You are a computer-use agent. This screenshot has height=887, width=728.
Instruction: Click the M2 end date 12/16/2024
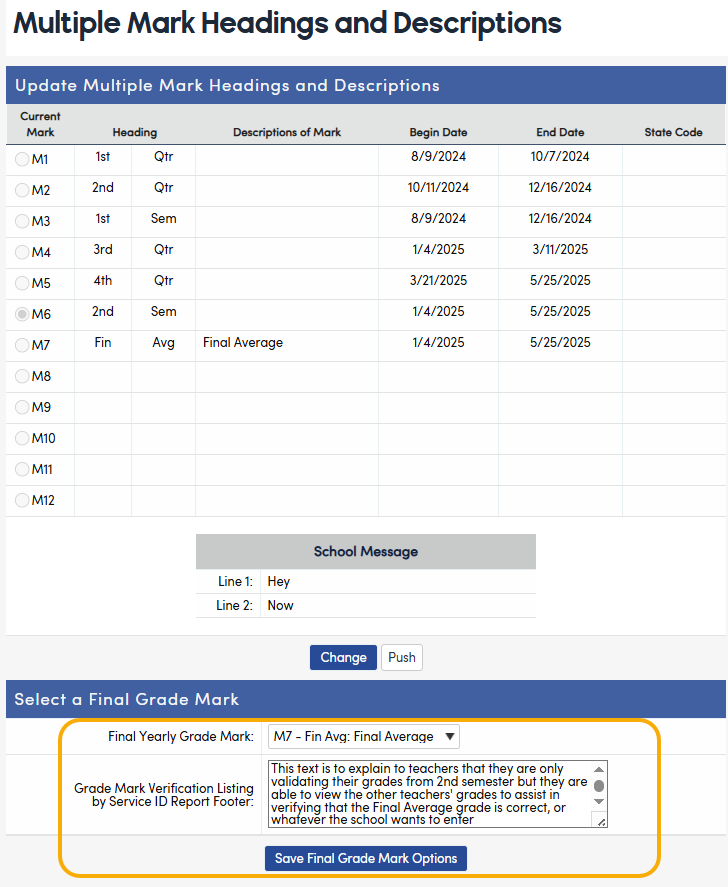560,188
